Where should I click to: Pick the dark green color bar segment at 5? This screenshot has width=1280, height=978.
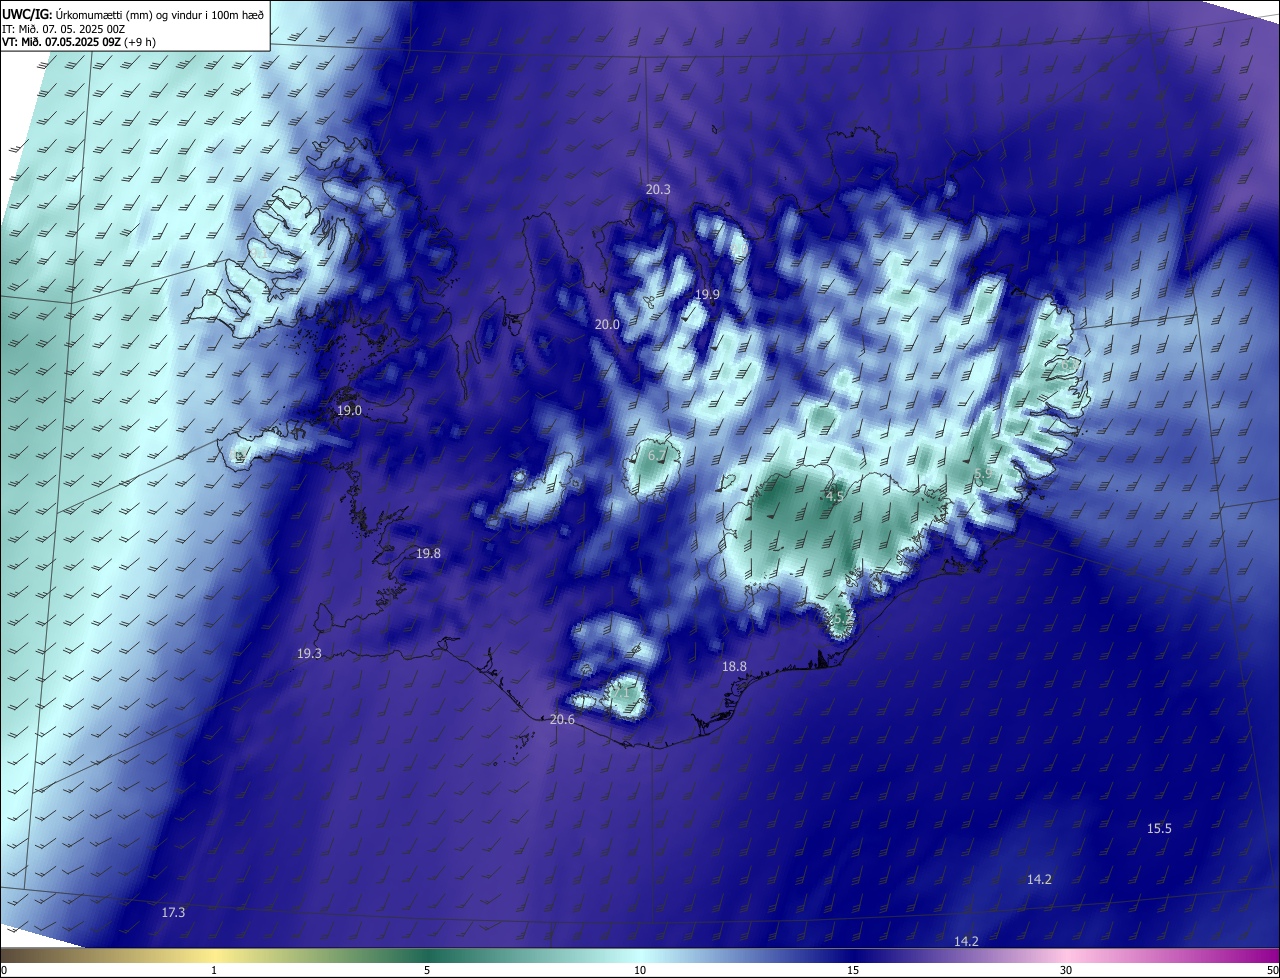[x=427, y=955]
